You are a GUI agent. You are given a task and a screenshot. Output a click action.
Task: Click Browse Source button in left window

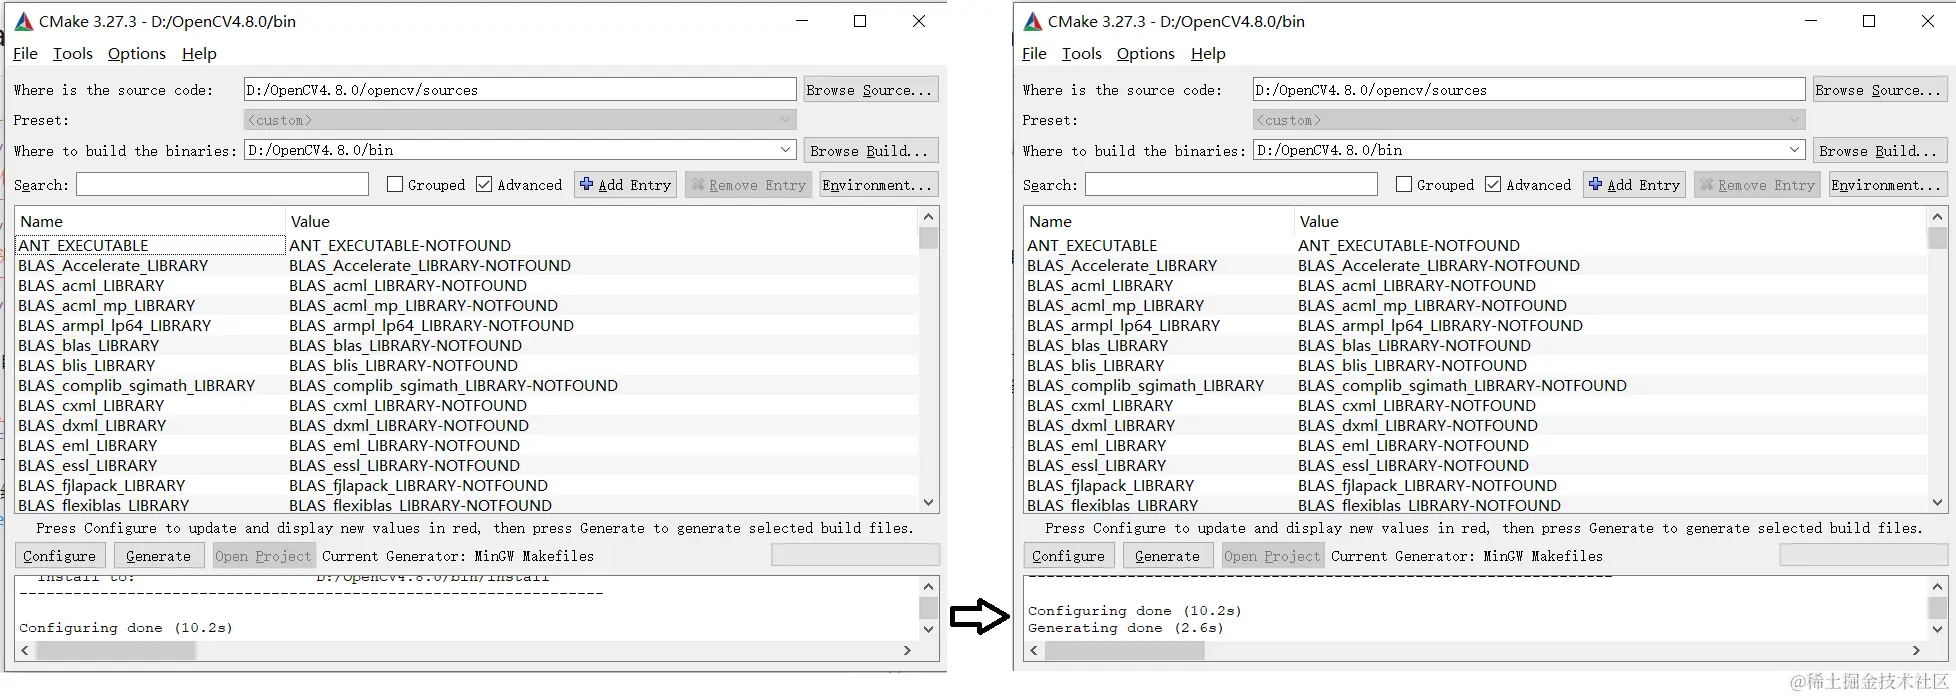click(870, 90)
